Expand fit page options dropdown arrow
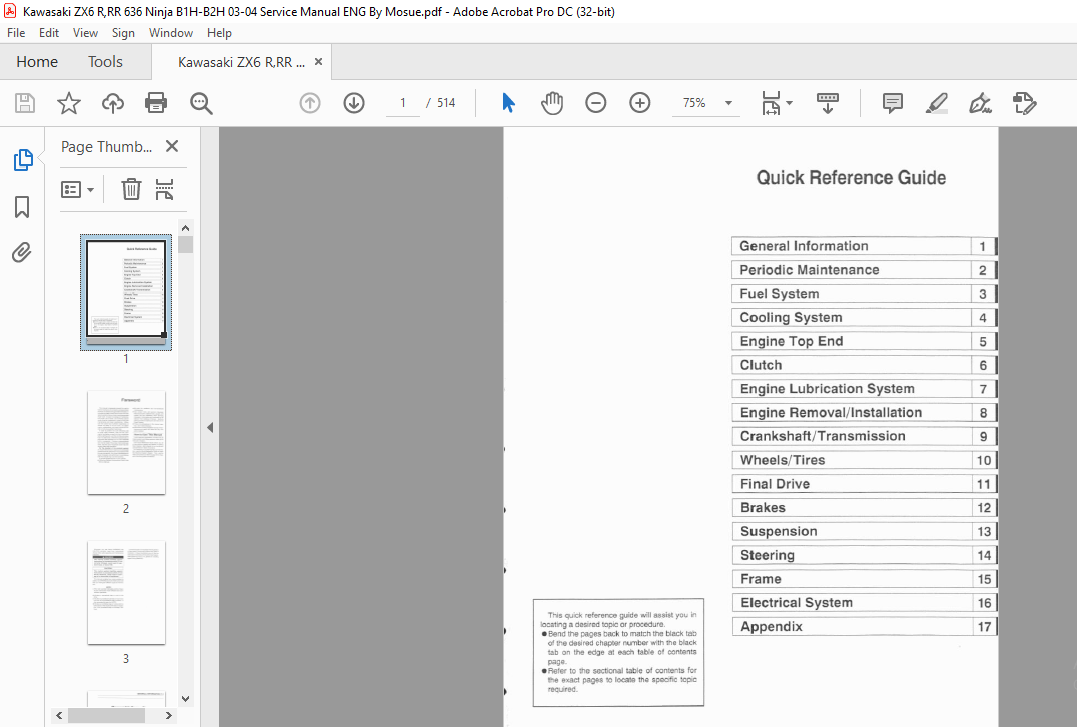Screen dimensions: 1077x727 coord(789,103)
